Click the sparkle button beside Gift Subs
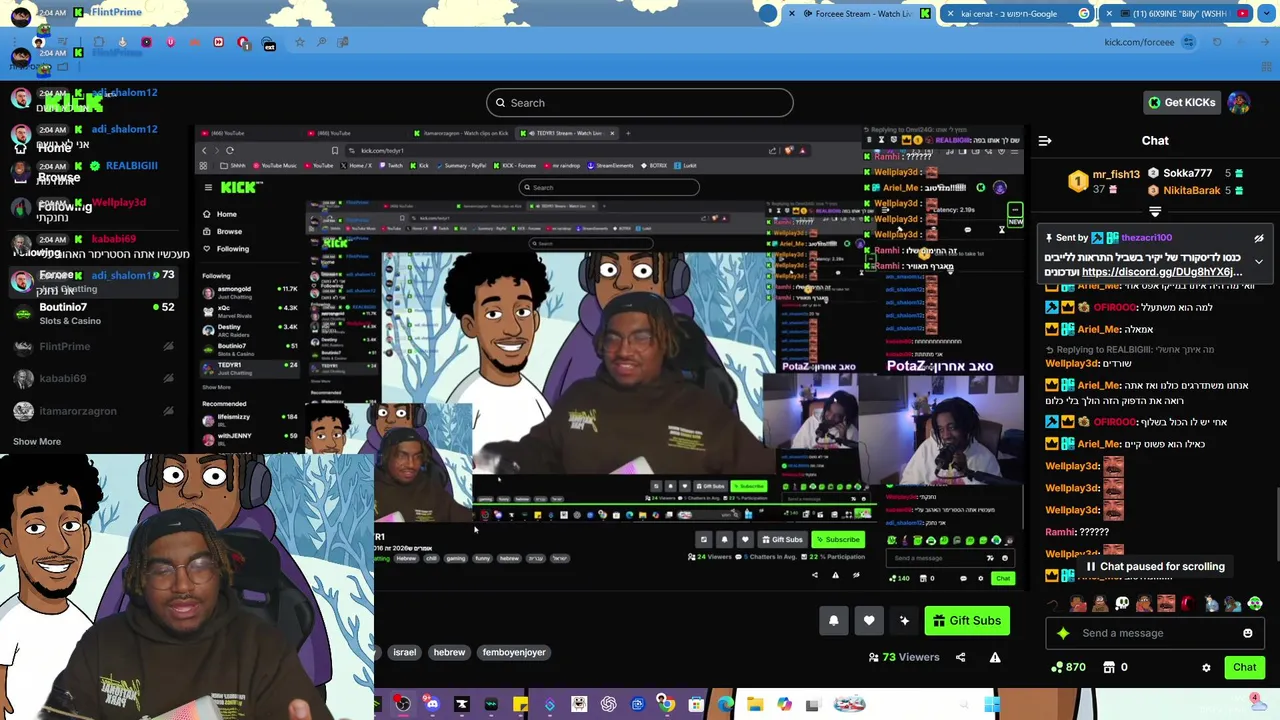The image size is (1280, 720). tap(904, 621)
